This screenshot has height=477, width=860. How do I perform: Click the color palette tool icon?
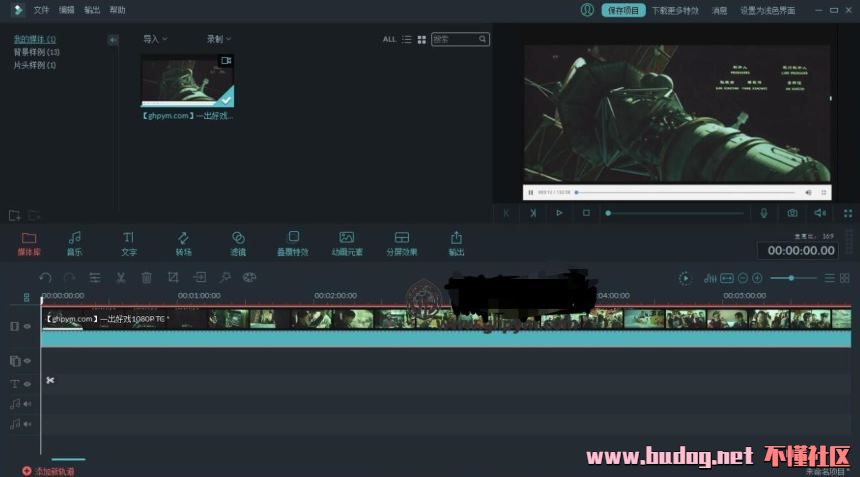pyautogui.click(x=249, y=277)
